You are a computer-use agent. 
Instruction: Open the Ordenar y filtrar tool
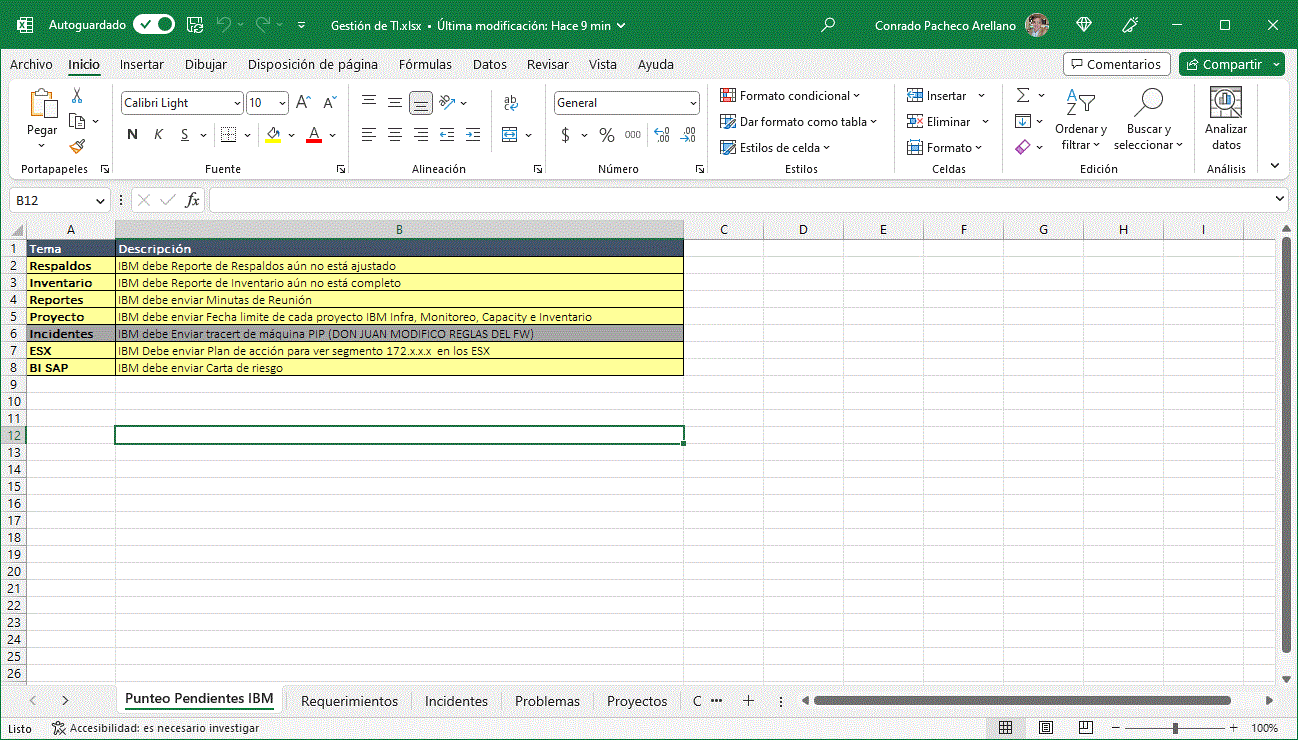coord(1081,120)
